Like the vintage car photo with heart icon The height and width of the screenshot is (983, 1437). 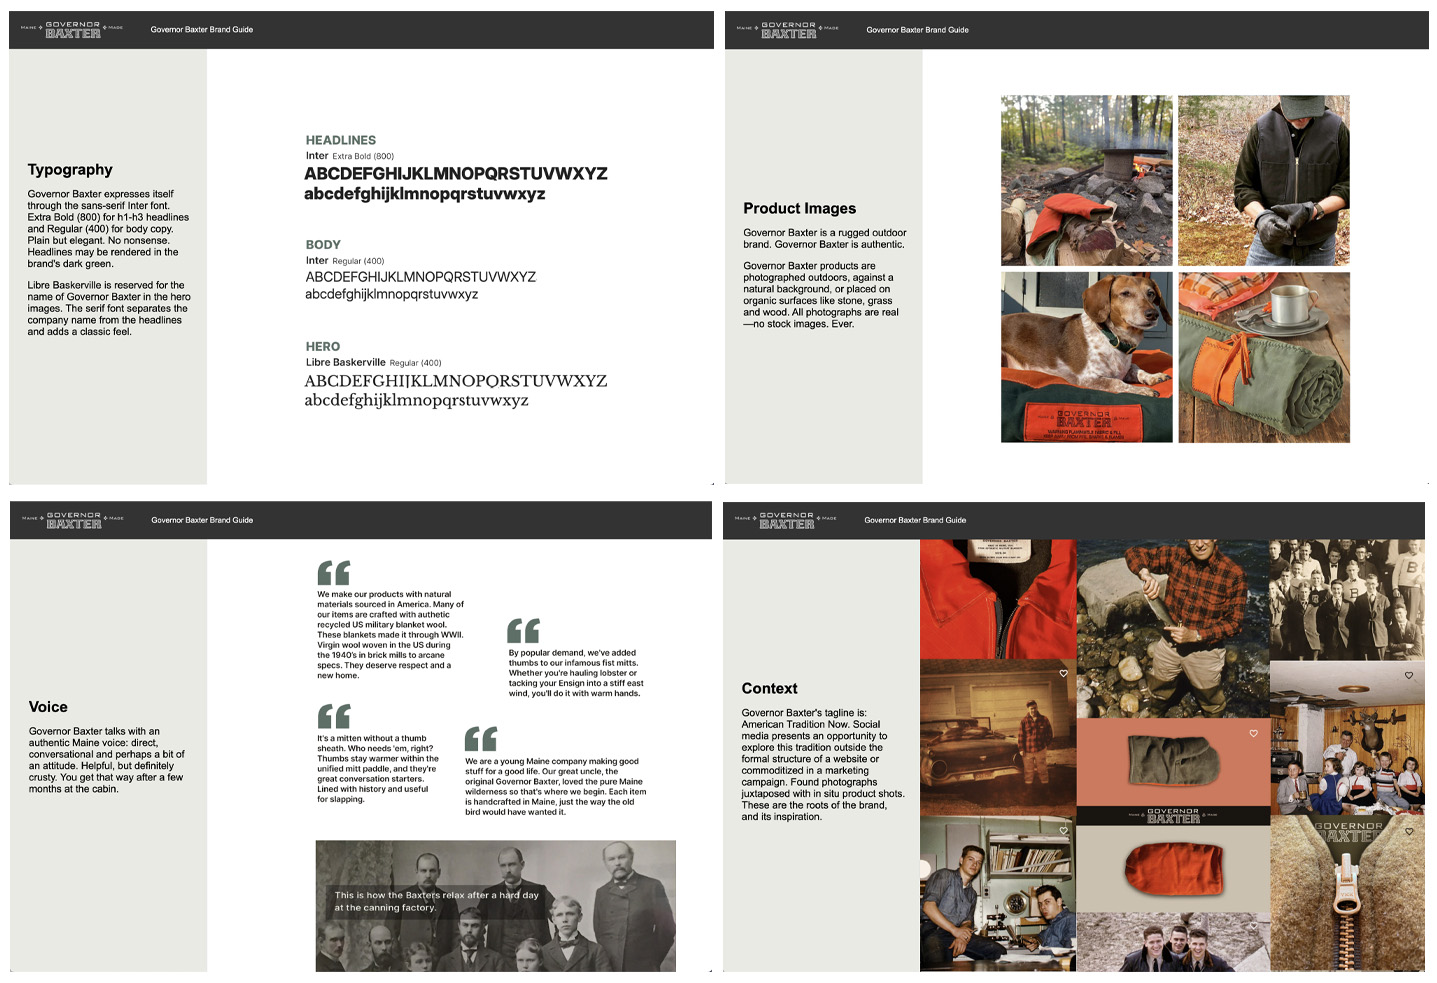(1063, 674)
